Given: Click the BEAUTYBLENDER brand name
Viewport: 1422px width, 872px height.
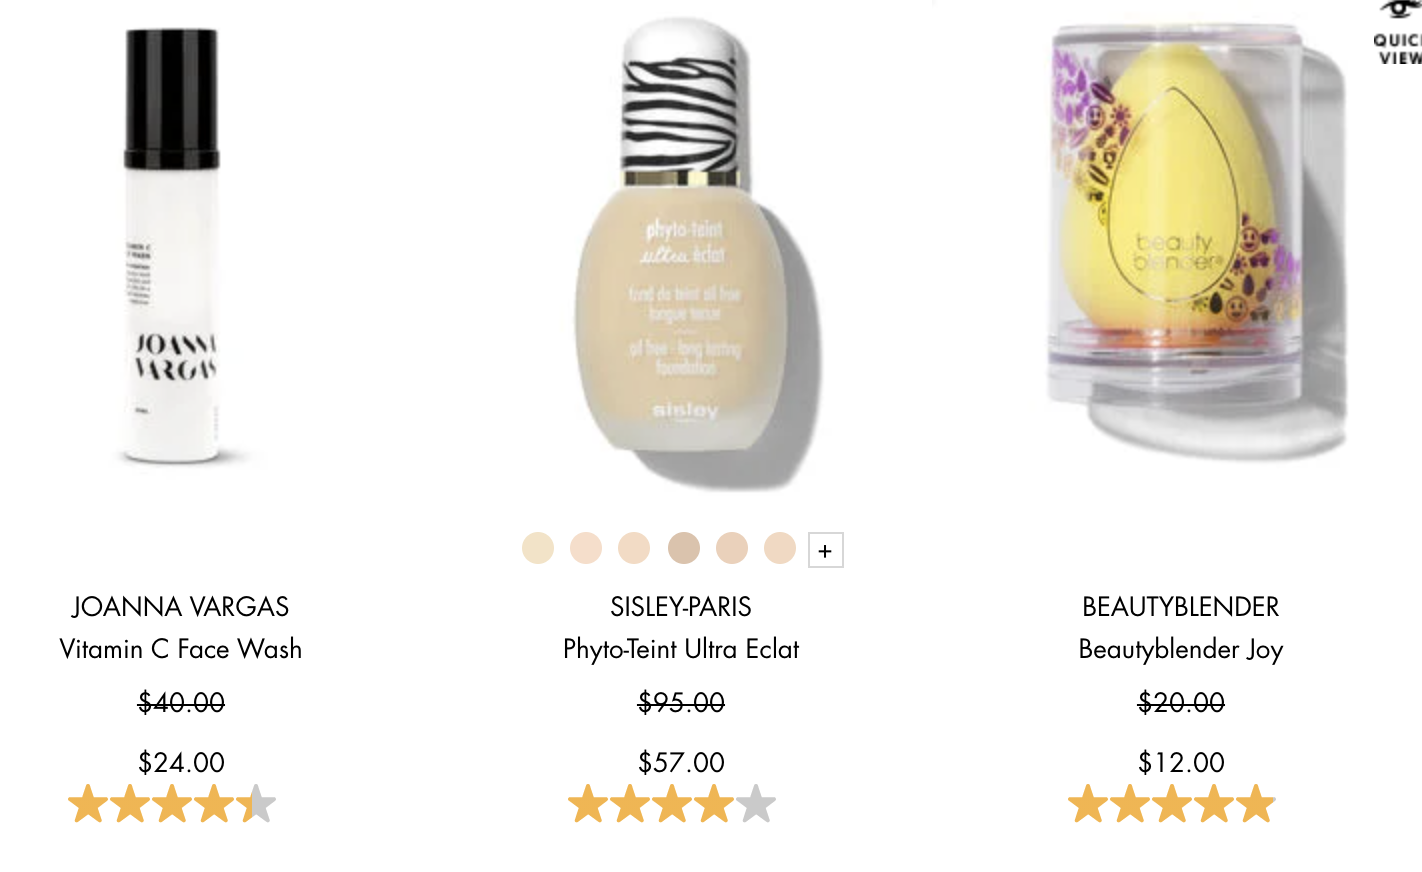Looking at the screenshot, I should (1181, 607).
